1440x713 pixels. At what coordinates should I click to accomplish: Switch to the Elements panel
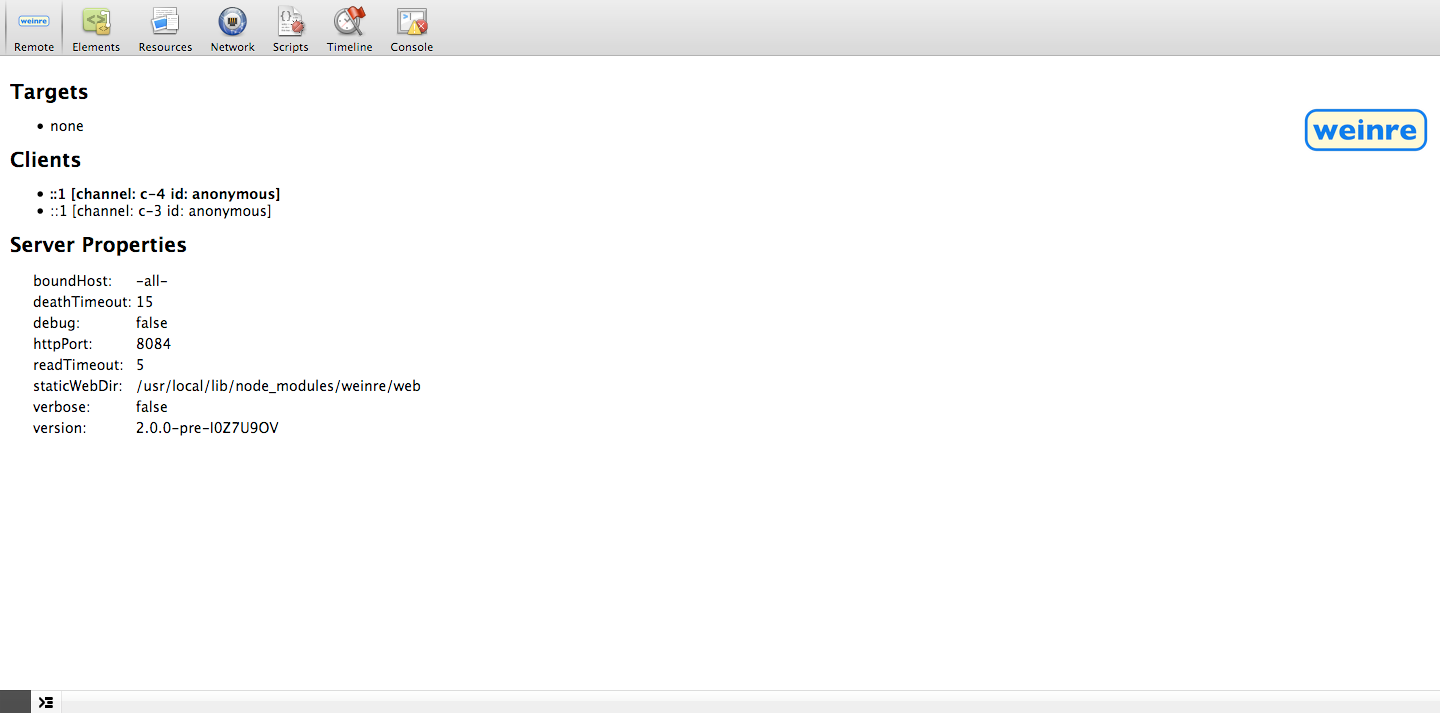pos(96,29)
